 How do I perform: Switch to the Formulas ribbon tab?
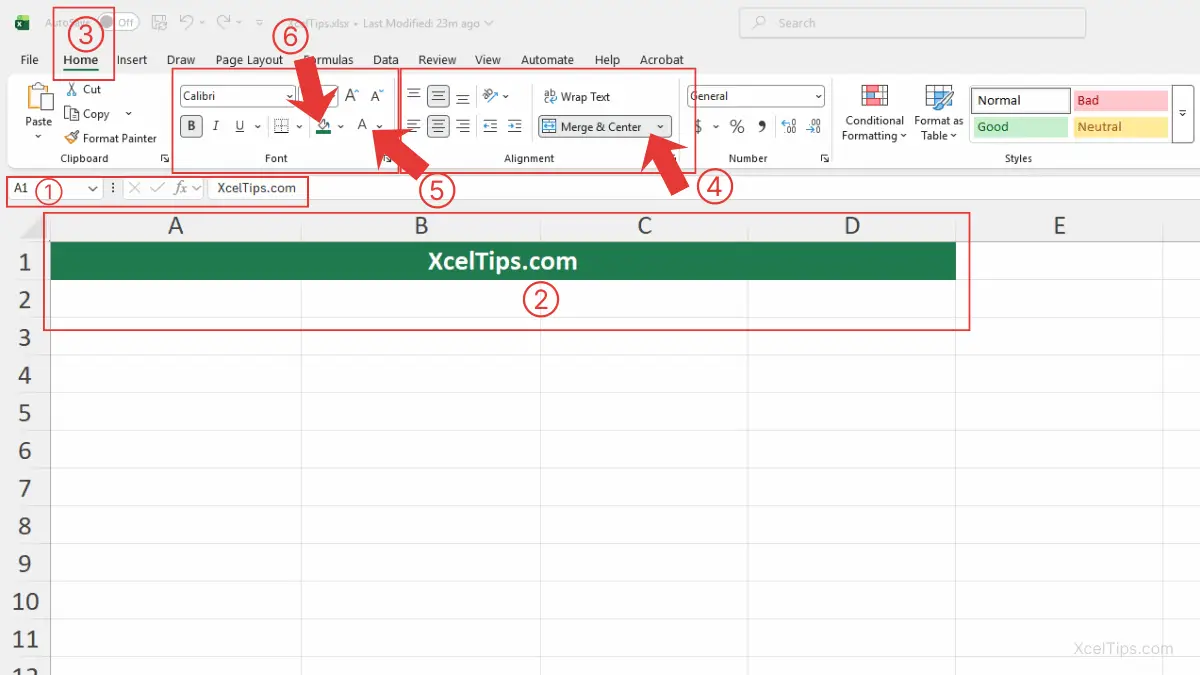pos(328,59)
